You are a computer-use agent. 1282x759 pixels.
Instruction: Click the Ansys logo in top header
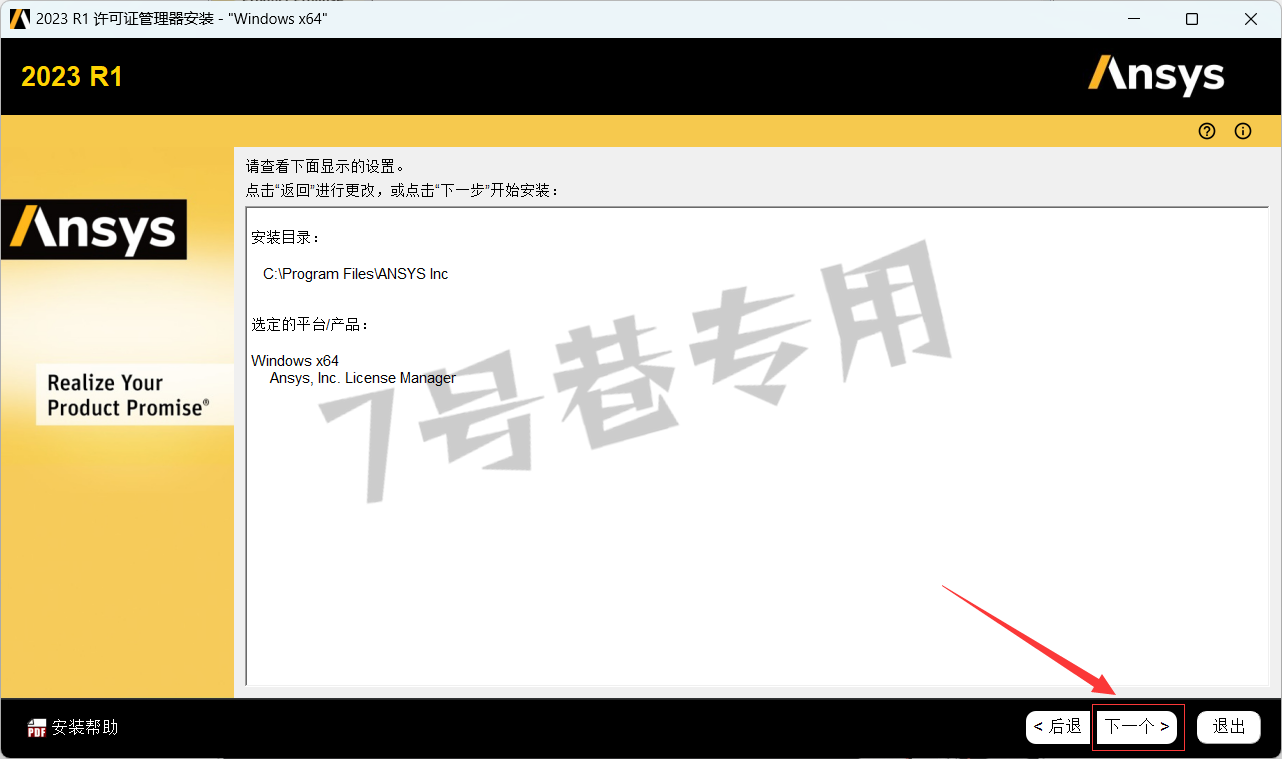coord(1156,76)
